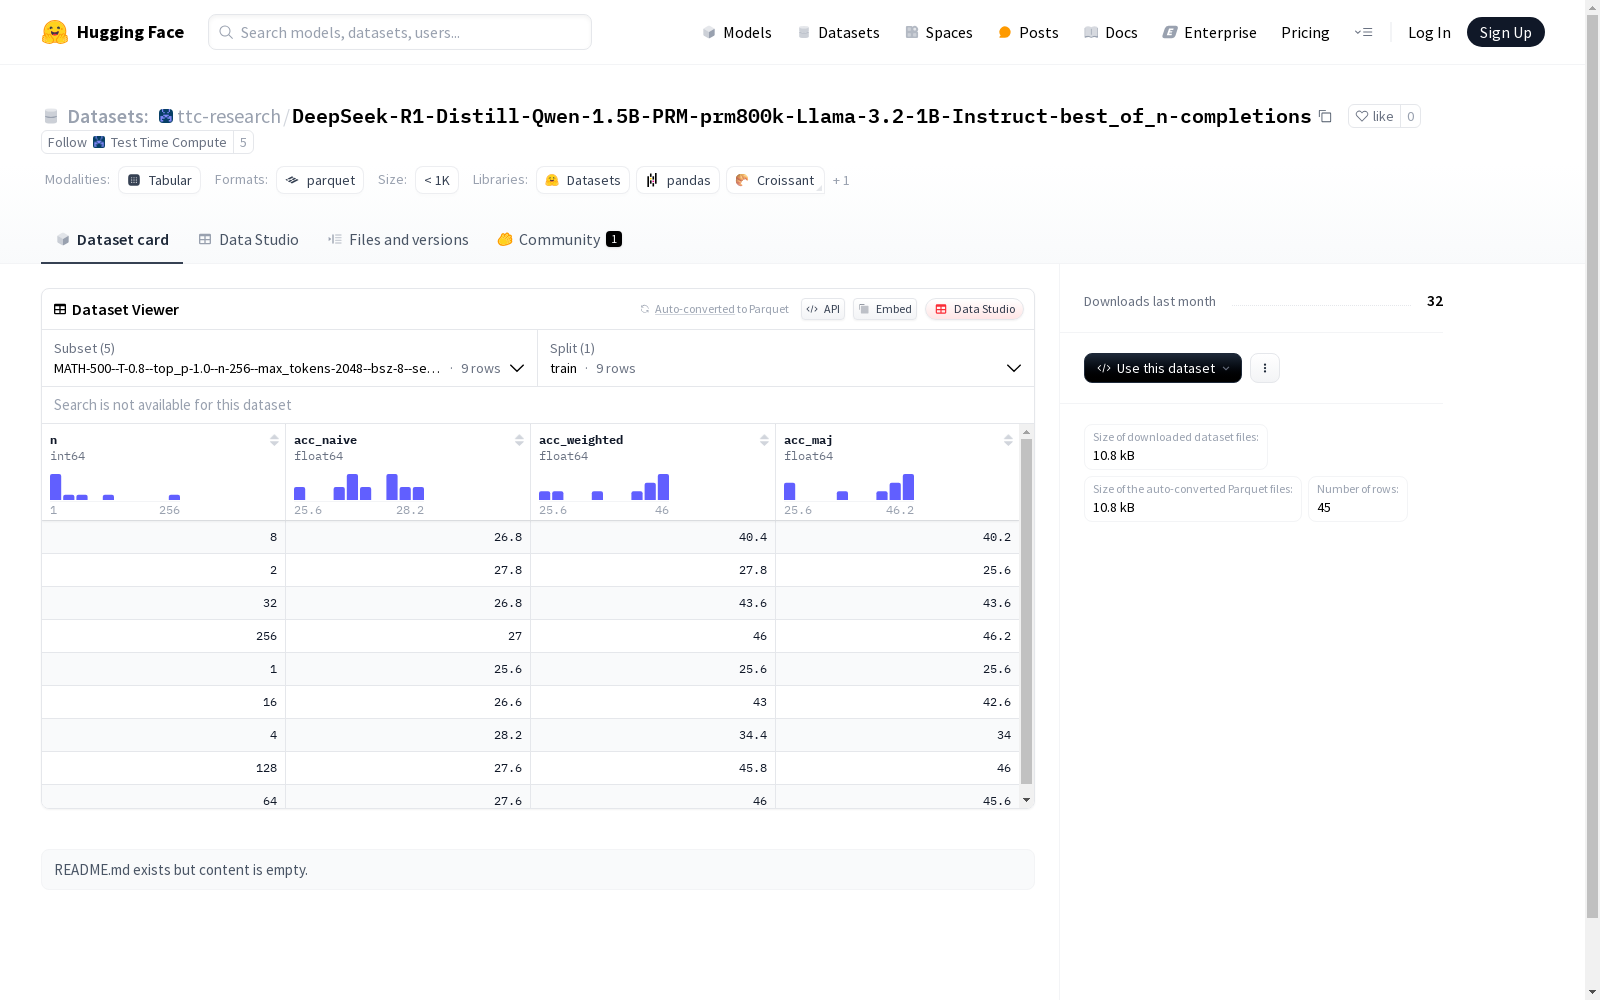Select the parquet format tag

[x=320, y=180]
